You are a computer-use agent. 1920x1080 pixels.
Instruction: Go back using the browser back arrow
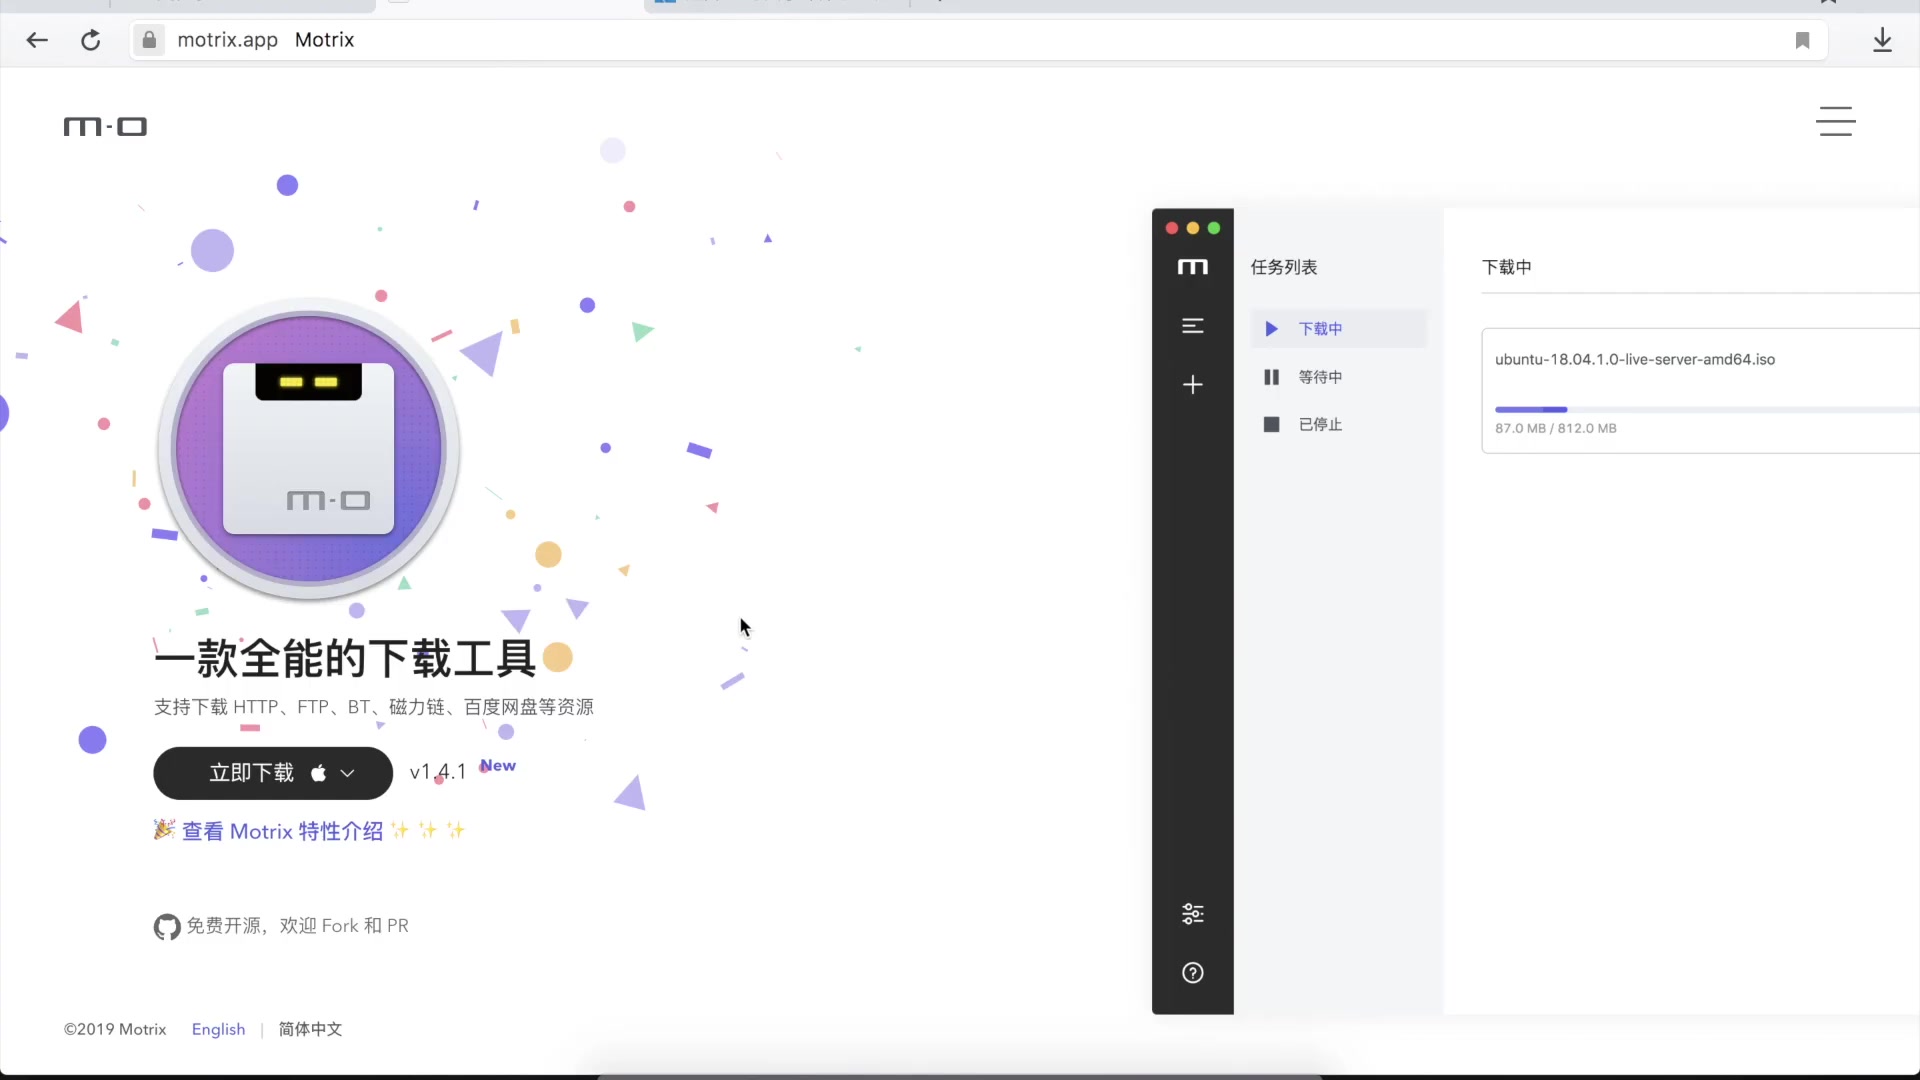[37, 40]
